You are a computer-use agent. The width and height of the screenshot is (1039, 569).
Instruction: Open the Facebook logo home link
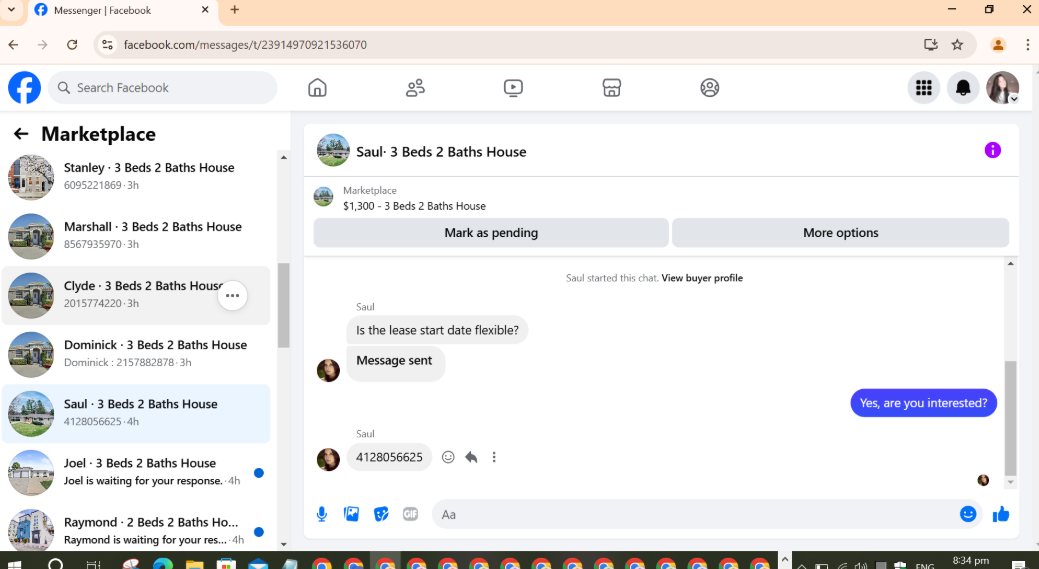click(x=25, y=87)
